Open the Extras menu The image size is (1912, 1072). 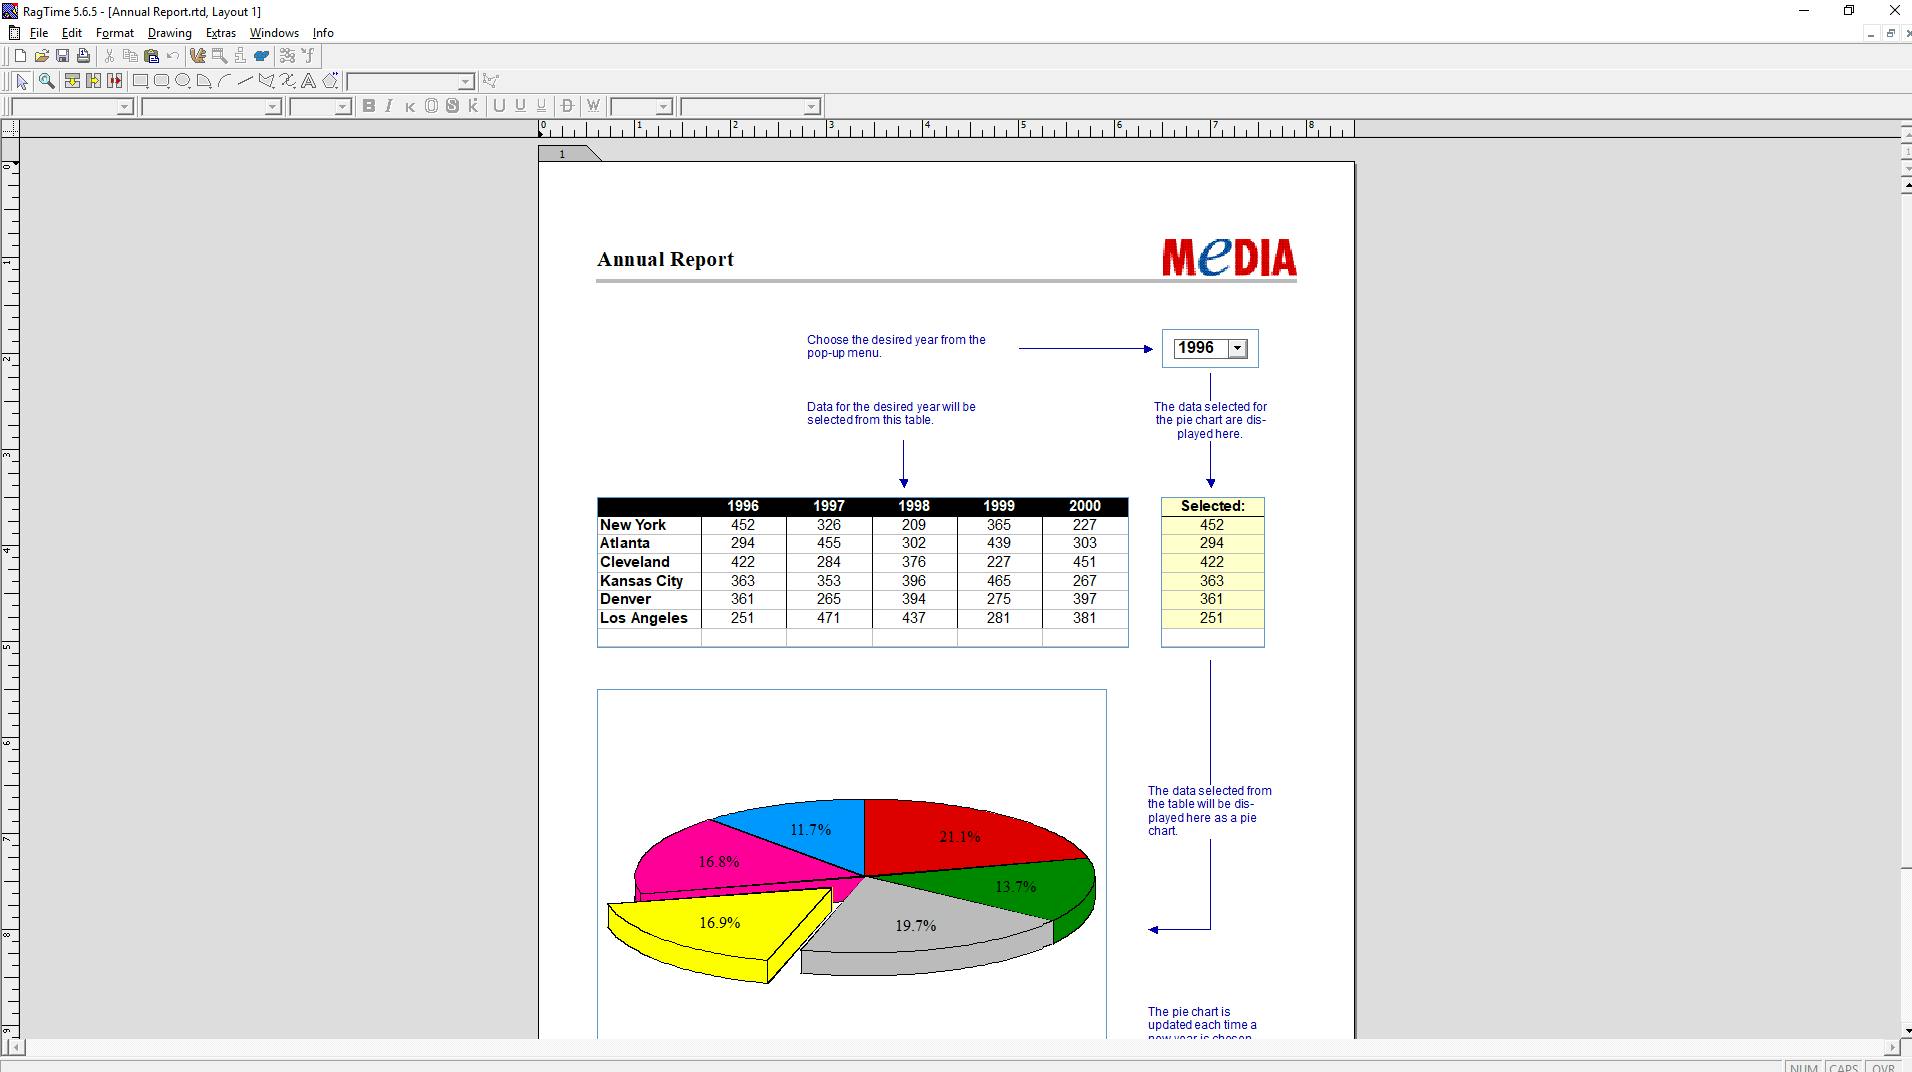[221, 33]
